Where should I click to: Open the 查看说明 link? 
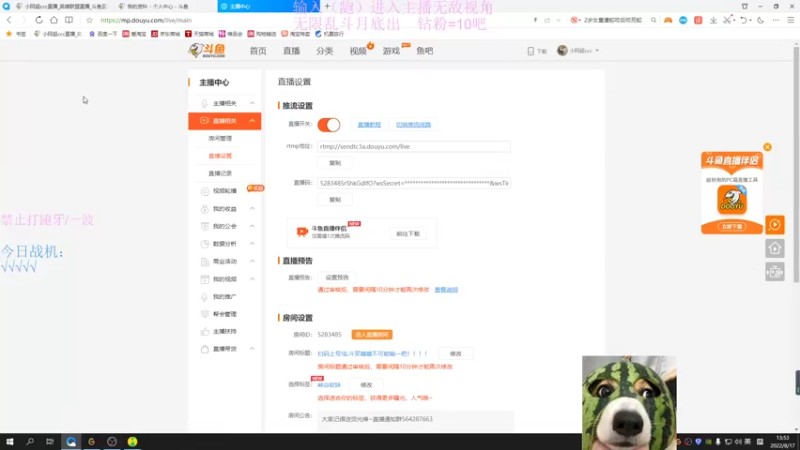click(x=446, y=290)
